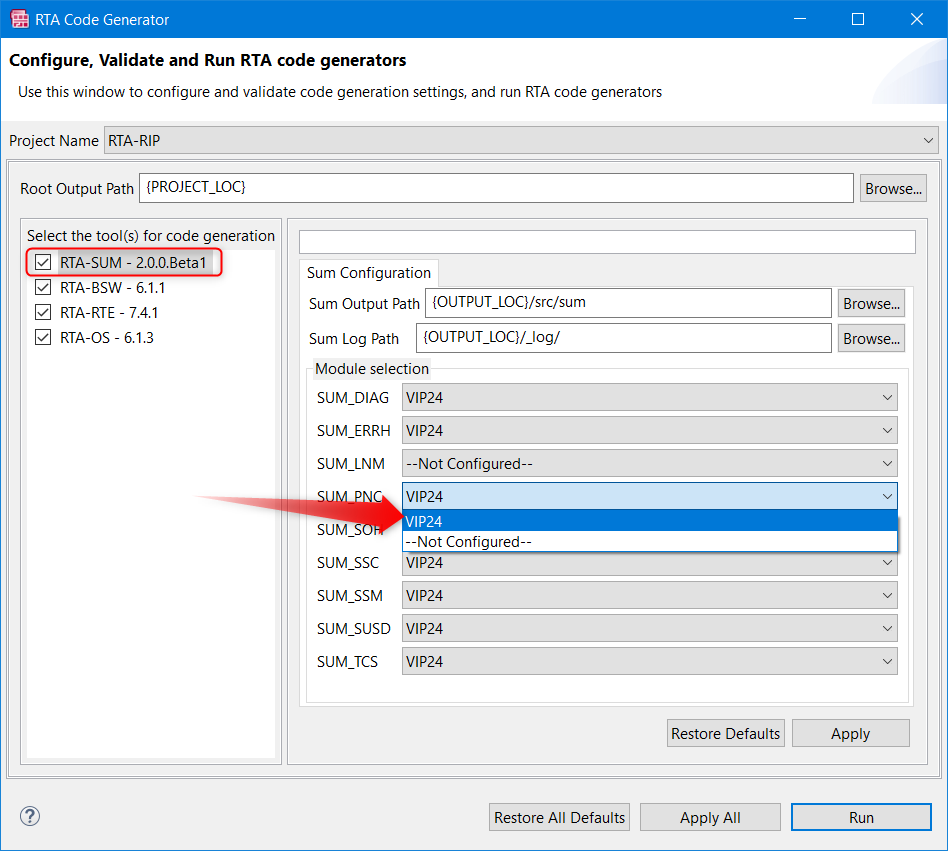
Task: Toggle the RTA-SUM - 2.0.0.Beta1 checkbox
Action: pos(43,262)
